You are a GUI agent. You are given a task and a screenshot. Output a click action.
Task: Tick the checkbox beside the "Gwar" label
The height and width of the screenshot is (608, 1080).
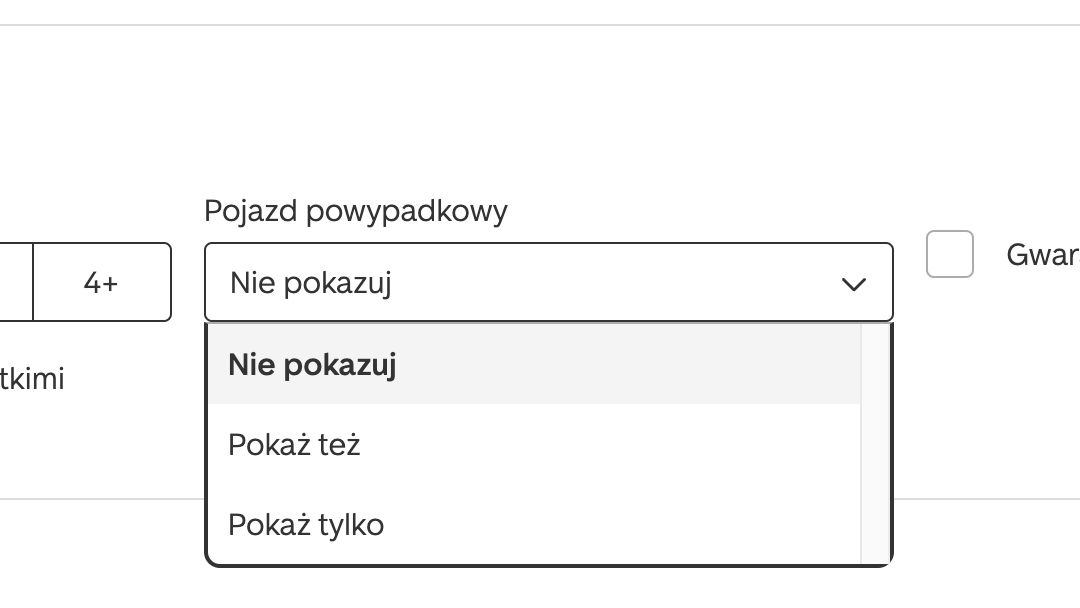click(x=949, y=254)
